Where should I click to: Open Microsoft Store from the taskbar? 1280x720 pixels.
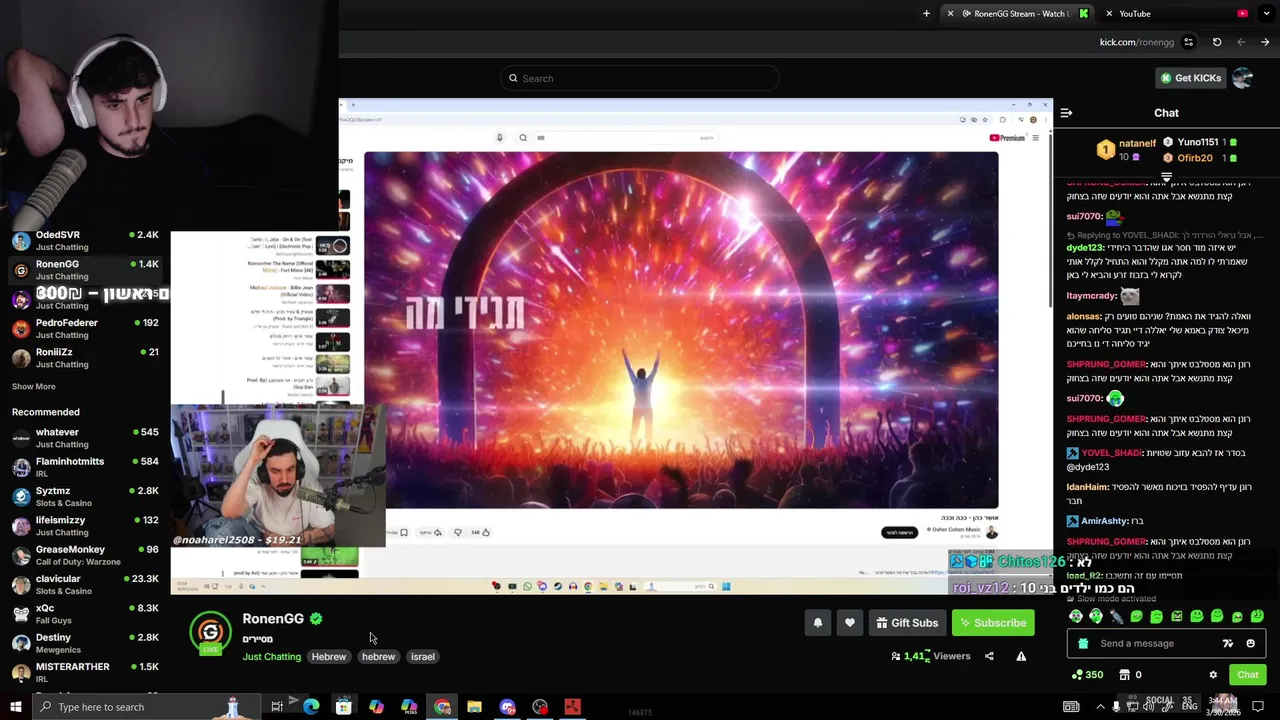[x=343, y=707]
